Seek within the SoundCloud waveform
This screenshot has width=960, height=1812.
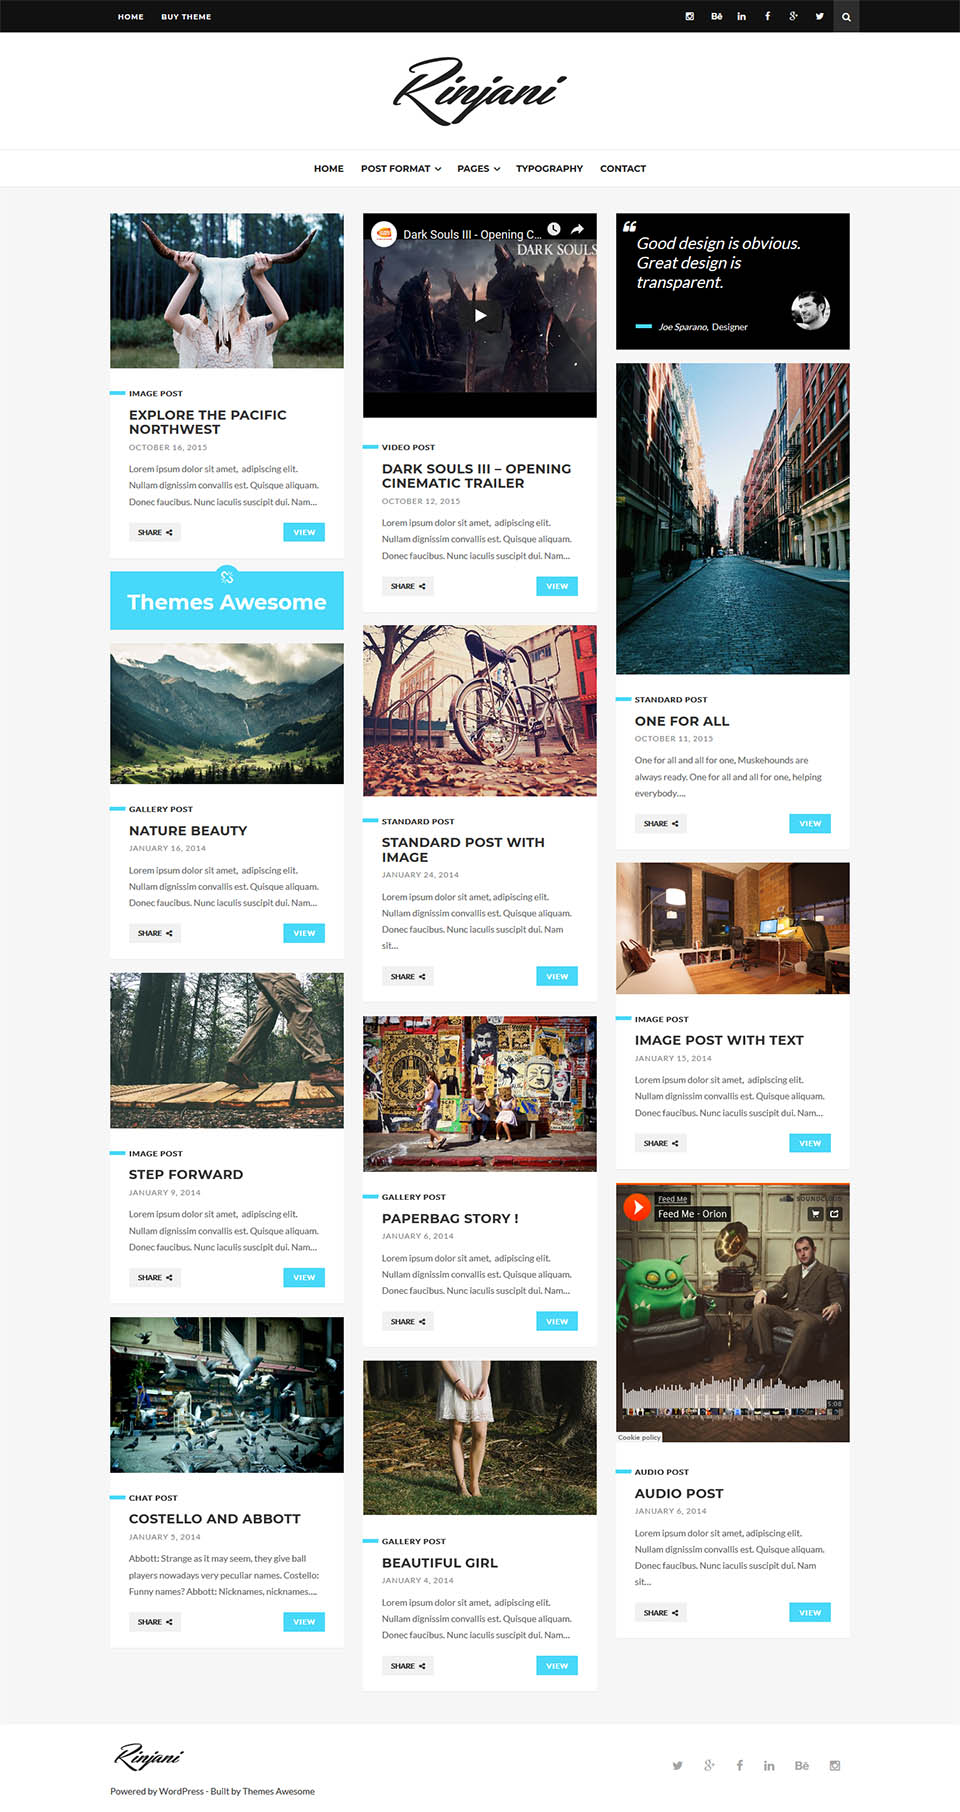(x=732, y=1396)
